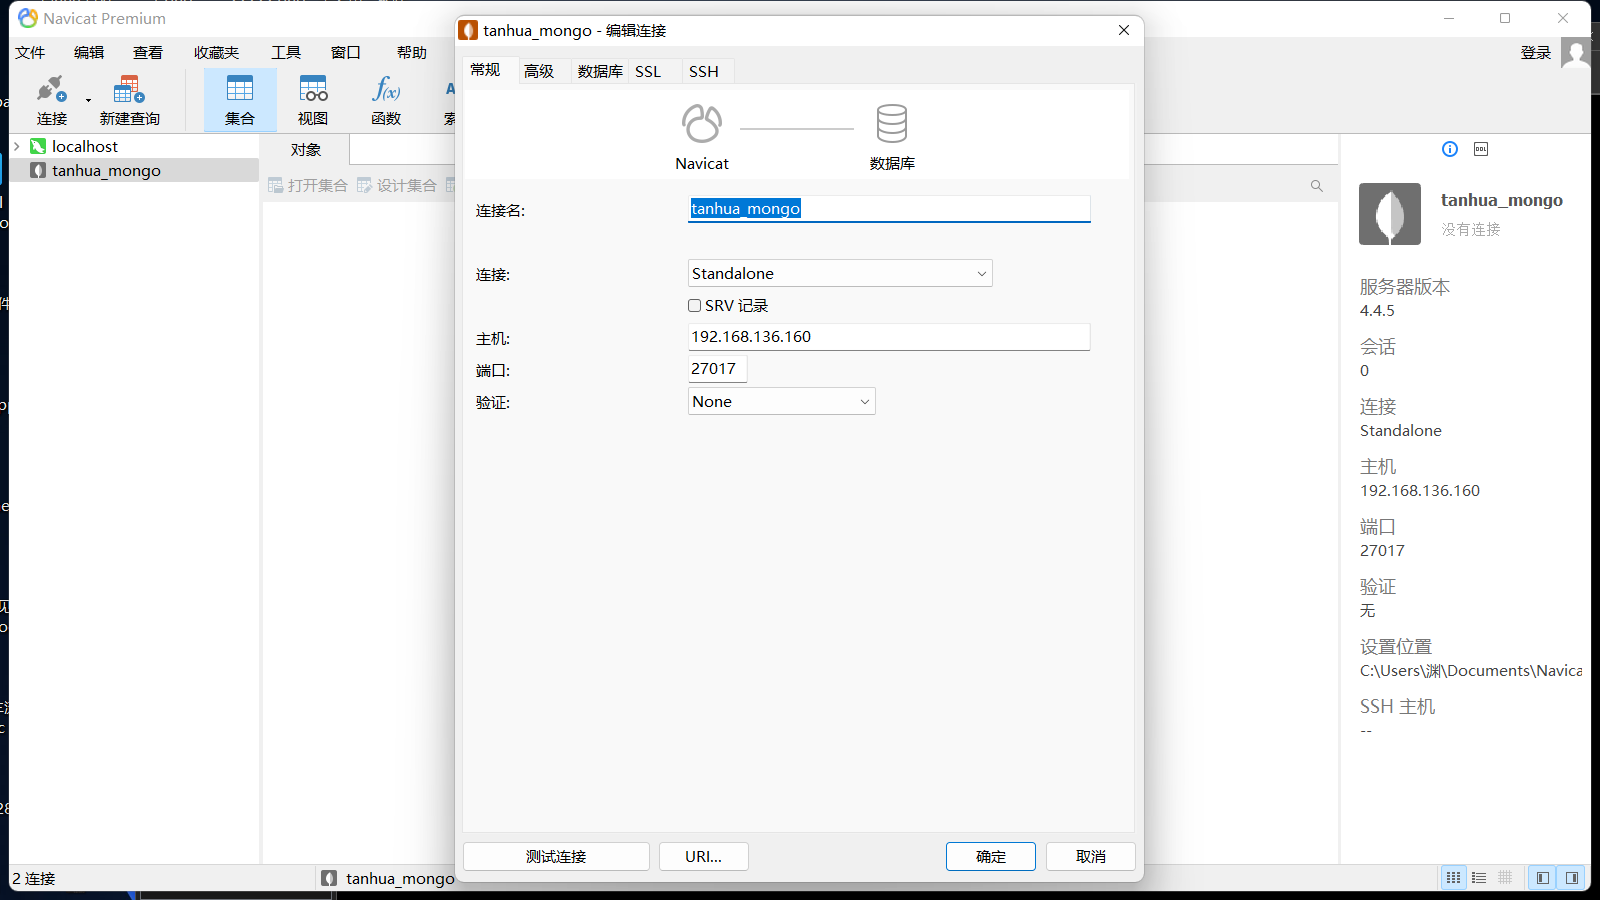Click the 登录 link
Screen dimensions: 1600x900
pos(1536,53)
